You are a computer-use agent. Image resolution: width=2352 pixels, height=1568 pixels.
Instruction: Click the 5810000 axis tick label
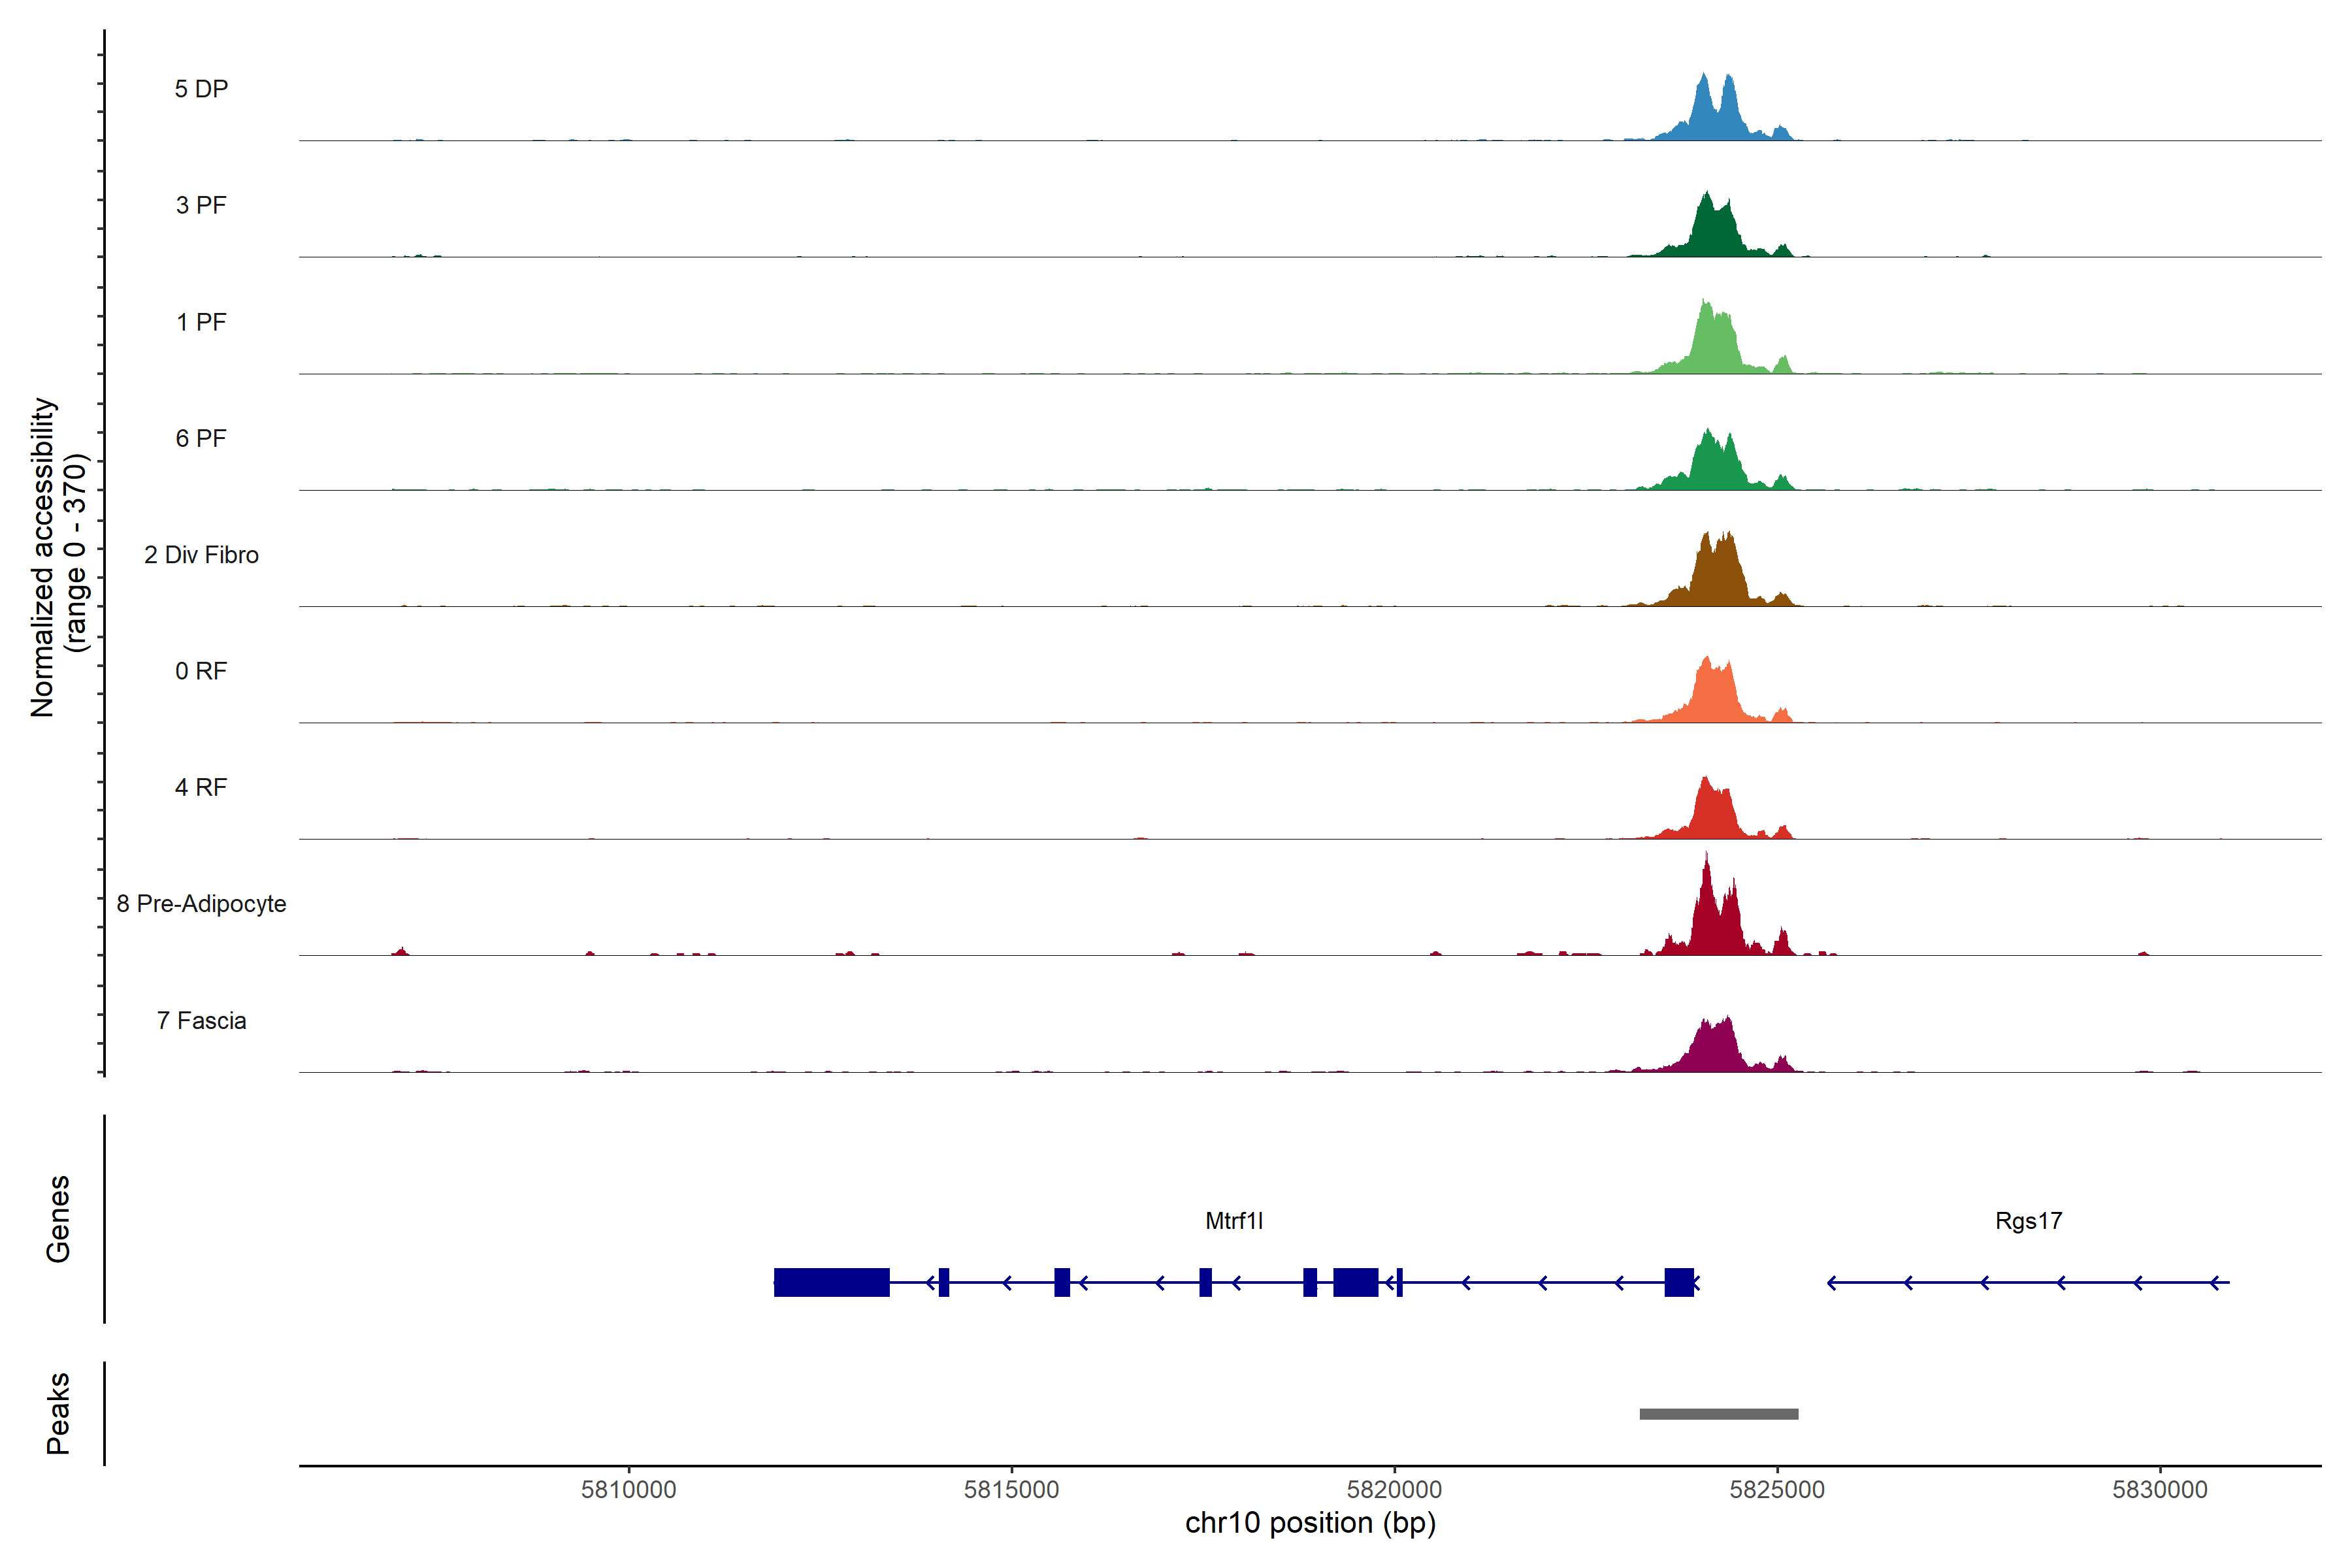point(628,1490)
